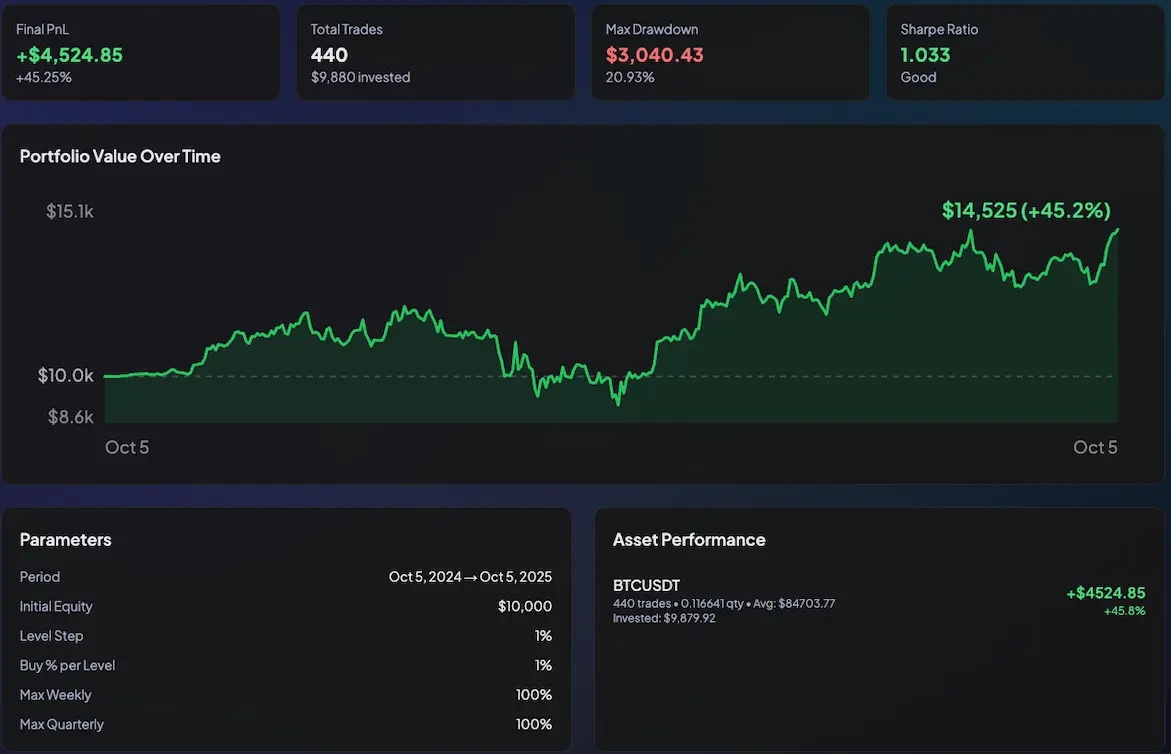The image size is (1171, 754).
Task: Click the +$4524.85 asset return value
Action: tap(1105, 592)
